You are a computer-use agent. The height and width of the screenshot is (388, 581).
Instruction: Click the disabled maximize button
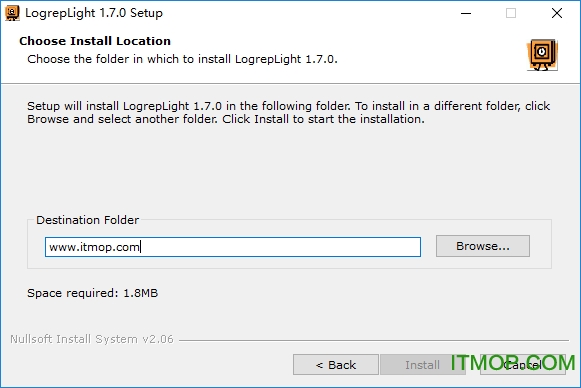[511, 13]
